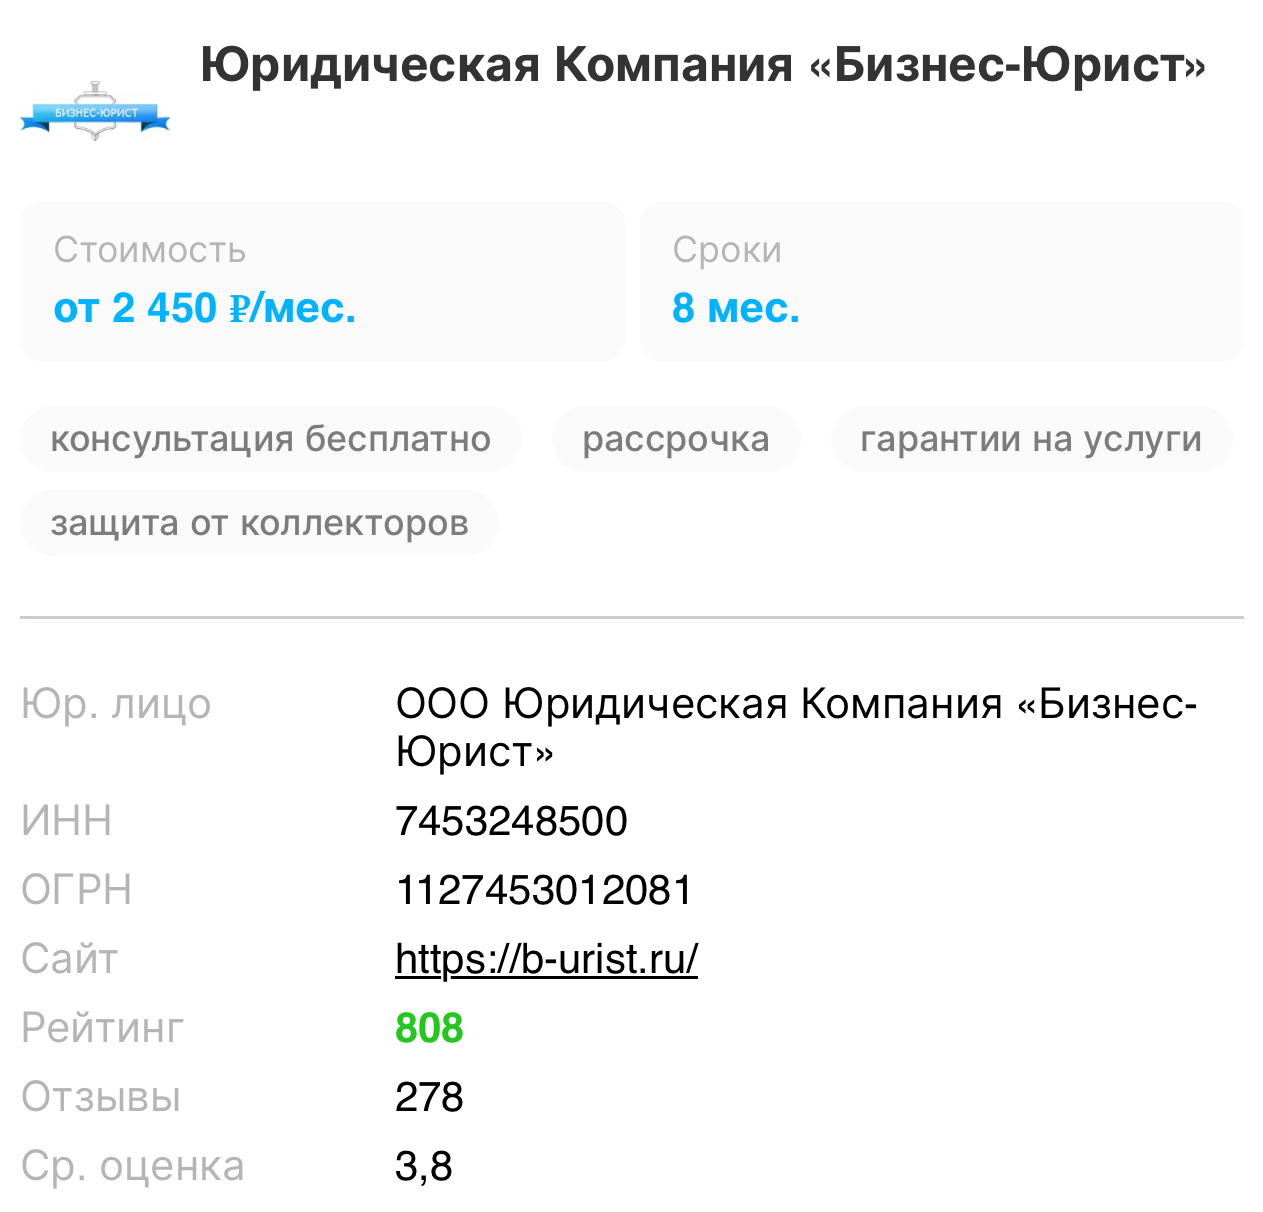Click the «Рейтинг» label
The height and width of the screenshot is (1212, 1263).
click(x=103, y=1028)
